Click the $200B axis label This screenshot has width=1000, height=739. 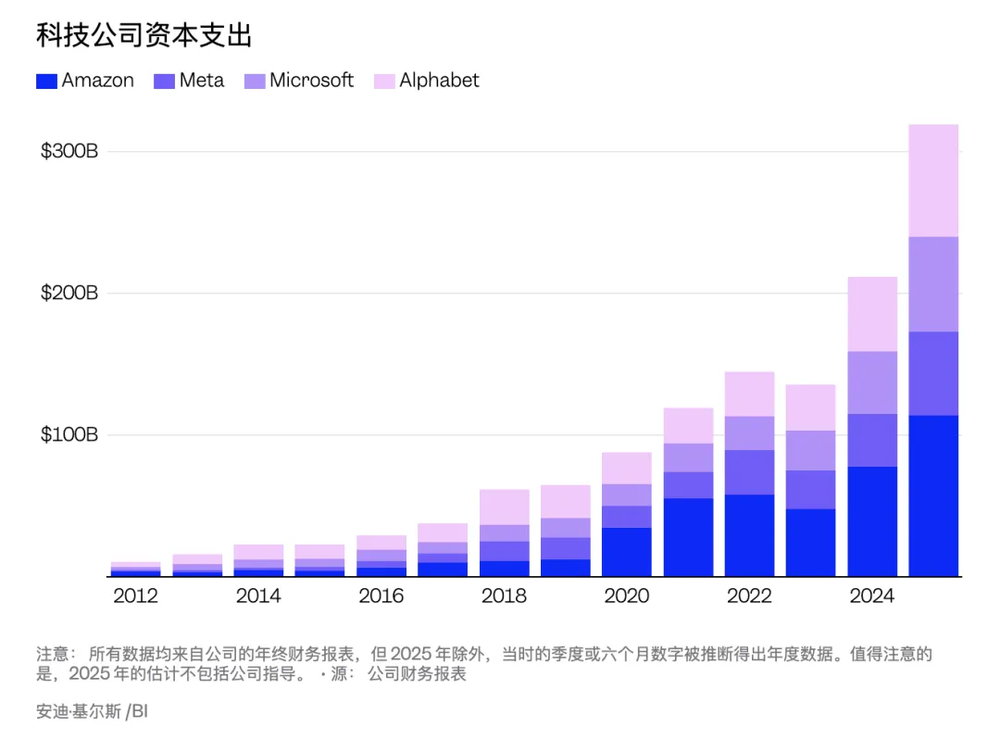click(x=68, y=293)
